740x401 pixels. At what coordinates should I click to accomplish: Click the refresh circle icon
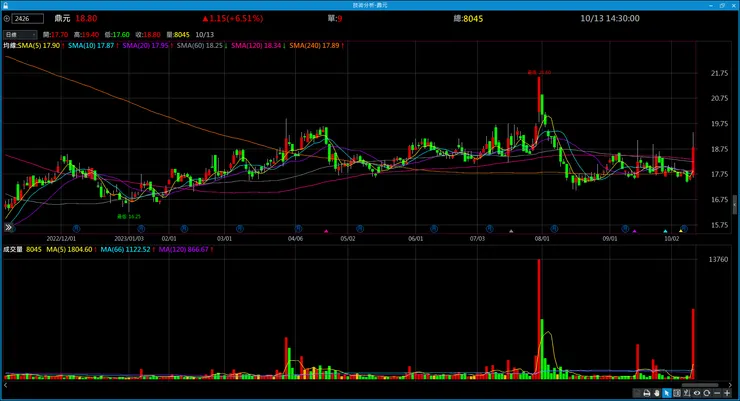(706, 393)
